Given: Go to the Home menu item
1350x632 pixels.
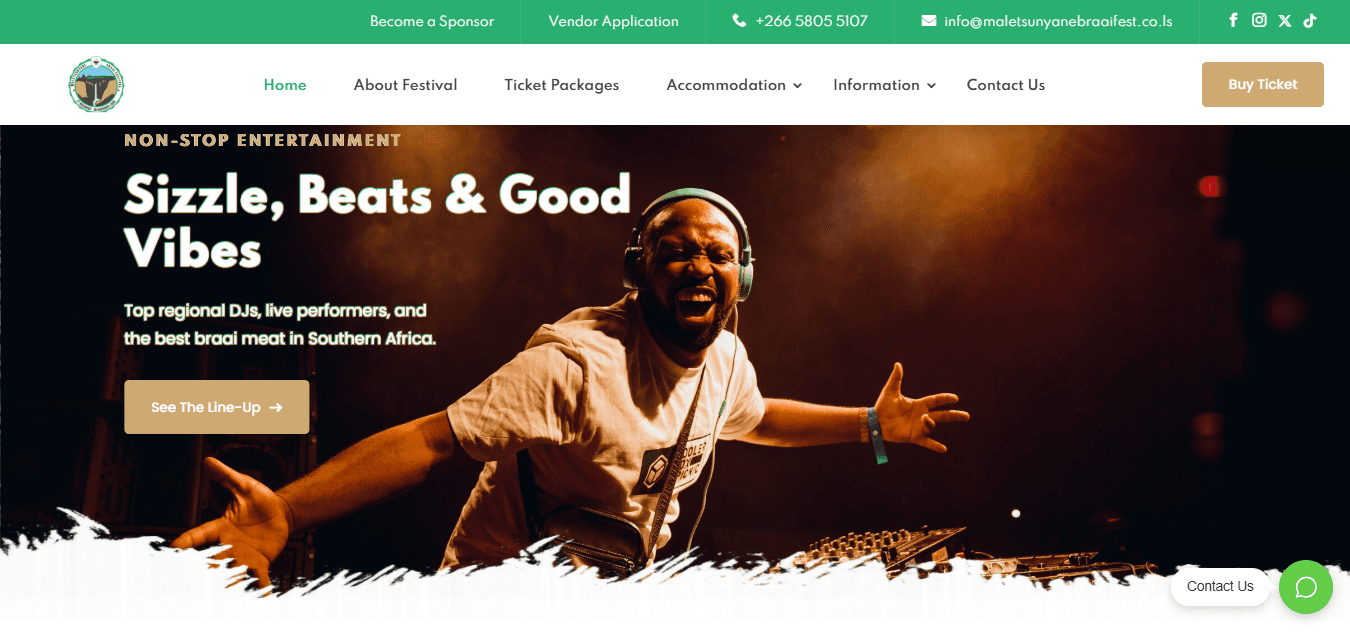Looking at the screenshot, I should [285, 85].
